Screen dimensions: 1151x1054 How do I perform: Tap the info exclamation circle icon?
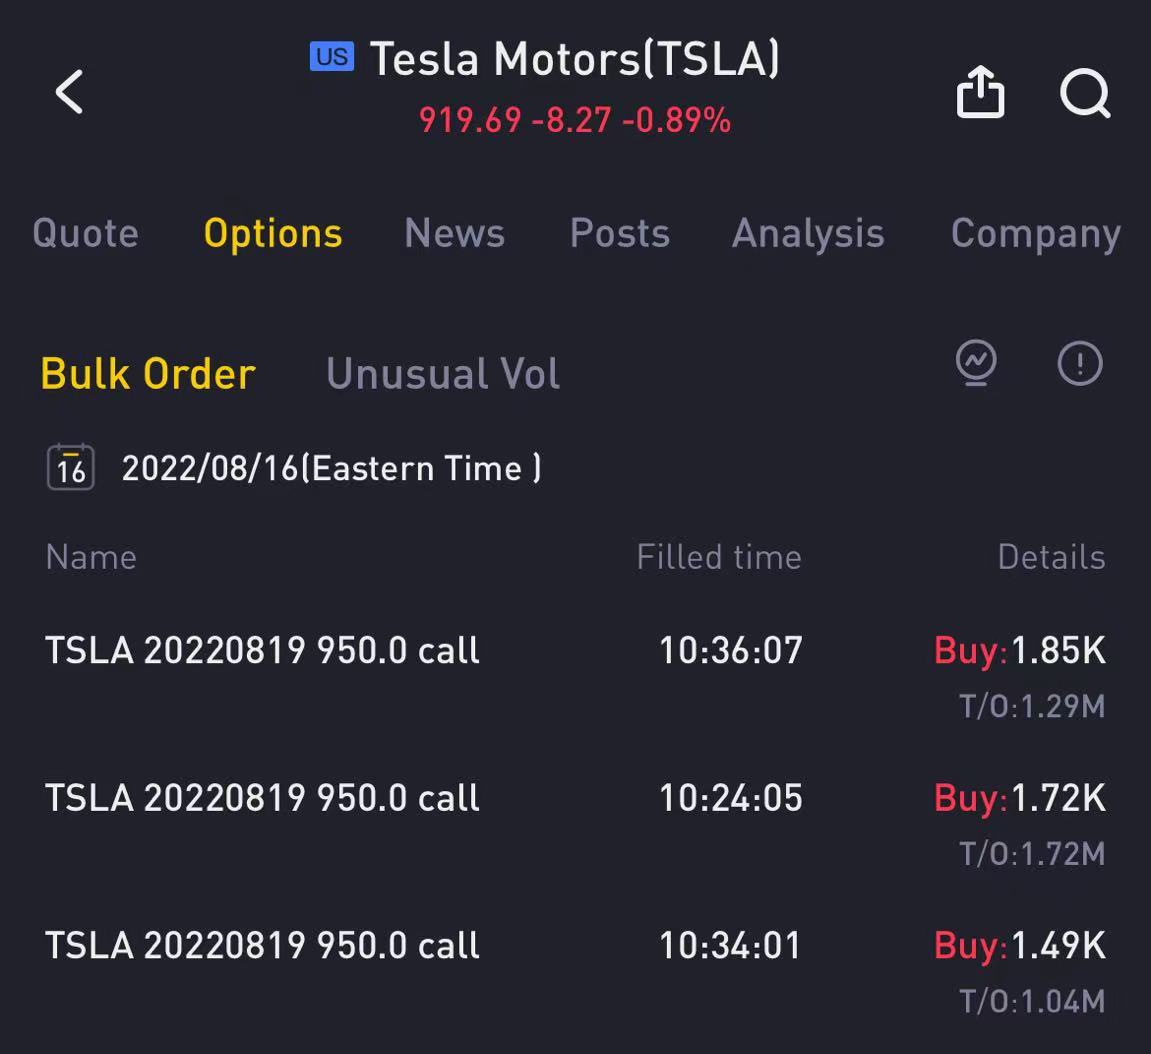[1080, 363]
